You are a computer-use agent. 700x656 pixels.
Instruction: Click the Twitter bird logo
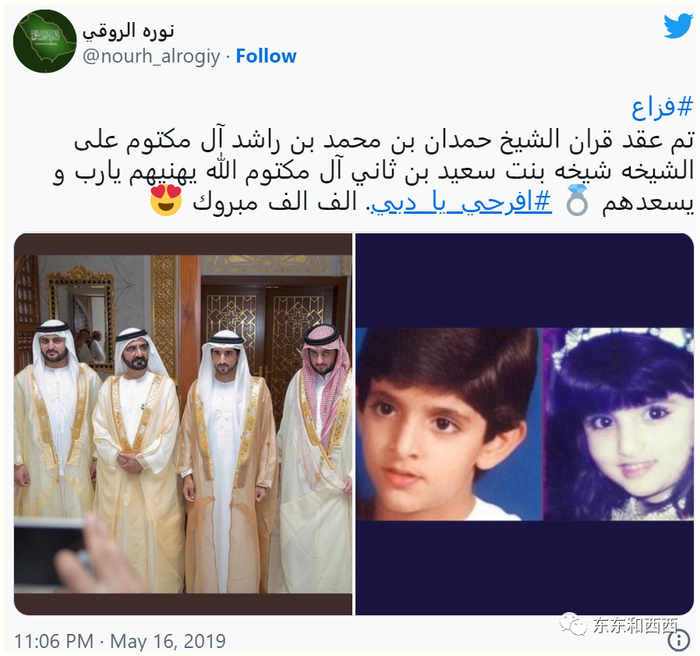678,27
